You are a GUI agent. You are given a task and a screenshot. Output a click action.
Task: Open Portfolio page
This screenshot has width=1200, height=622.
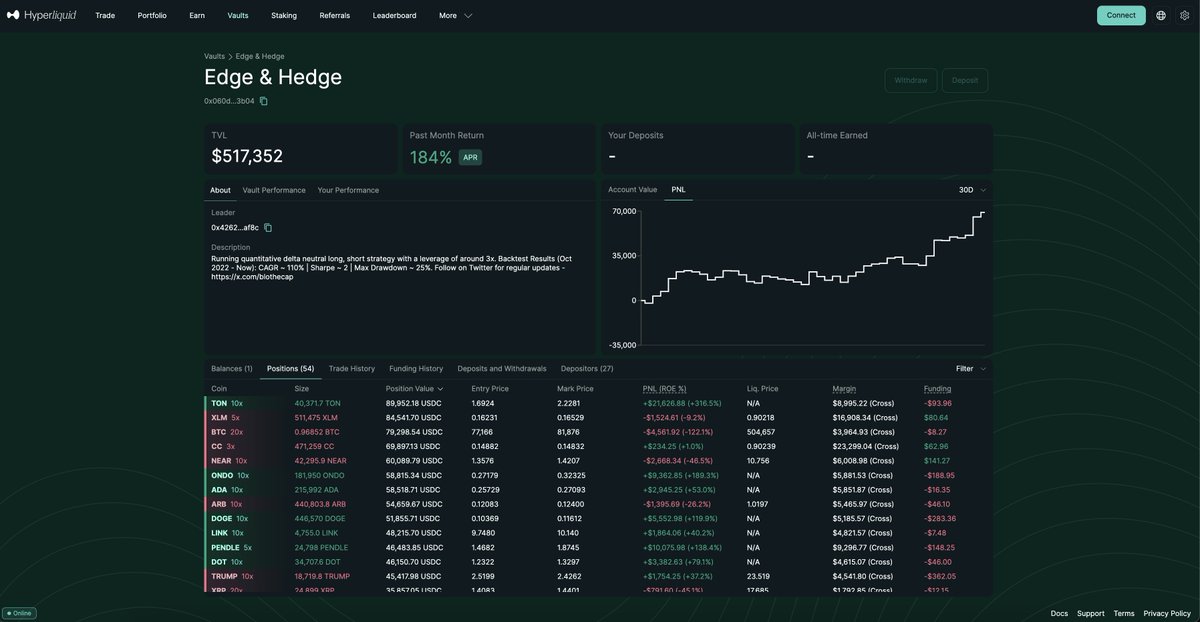point(152,15)
